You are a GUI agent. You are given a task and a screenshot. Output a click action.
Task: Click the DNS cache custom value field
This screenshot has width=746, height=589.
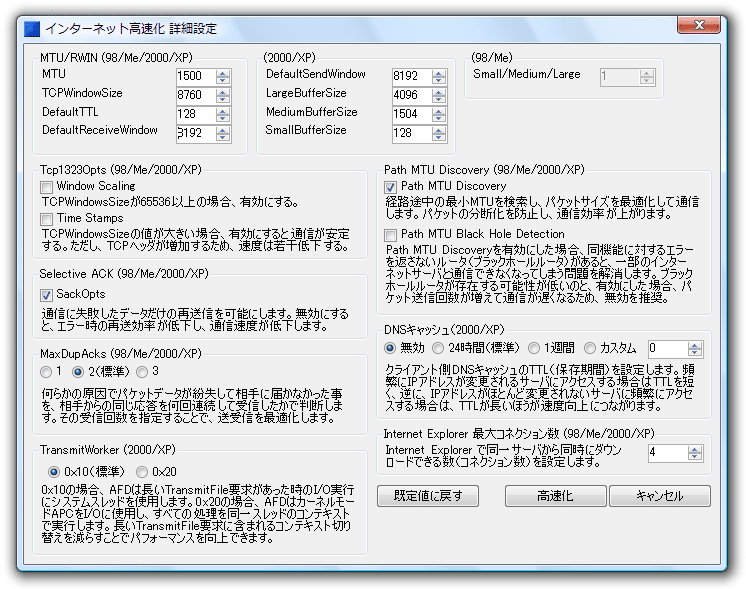click(x=668, y=349)
